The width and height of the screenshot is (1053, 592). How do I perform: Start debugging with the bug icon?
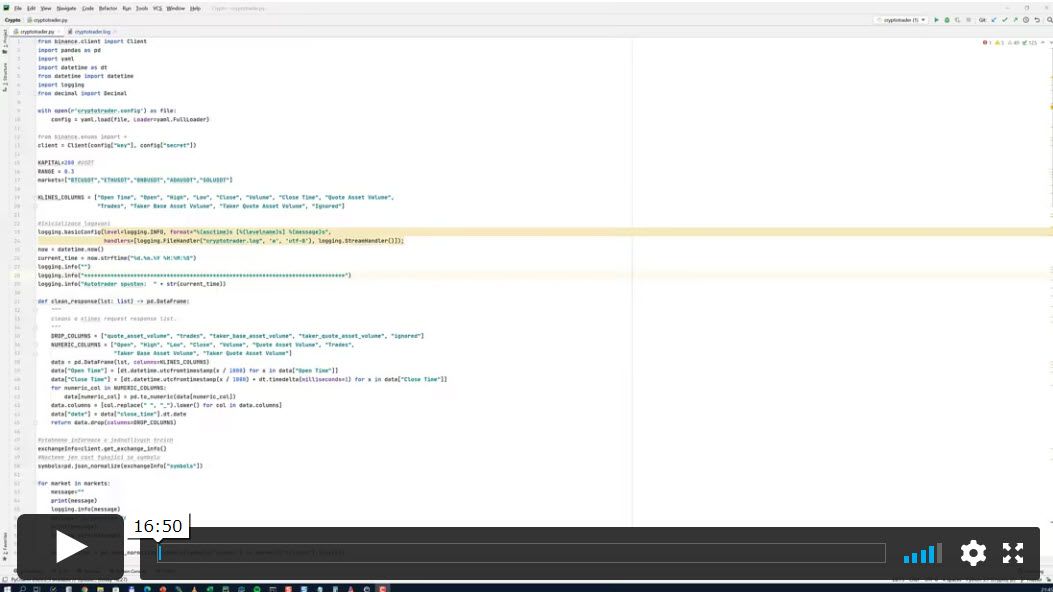coord(947,19)
